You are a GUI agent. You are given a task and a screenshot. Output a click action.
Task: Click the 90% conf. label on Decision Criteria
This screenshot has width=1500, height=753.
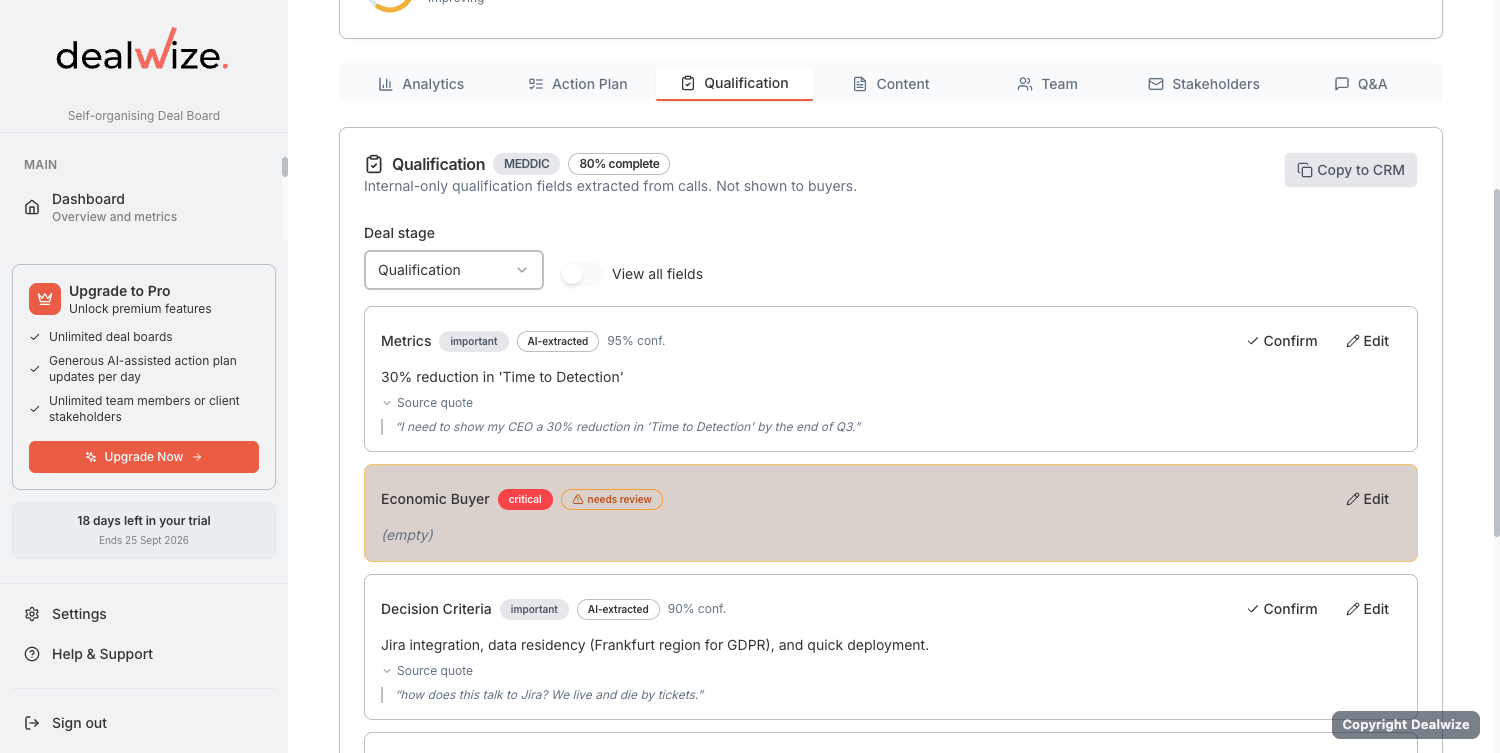(x=697, y=609)
